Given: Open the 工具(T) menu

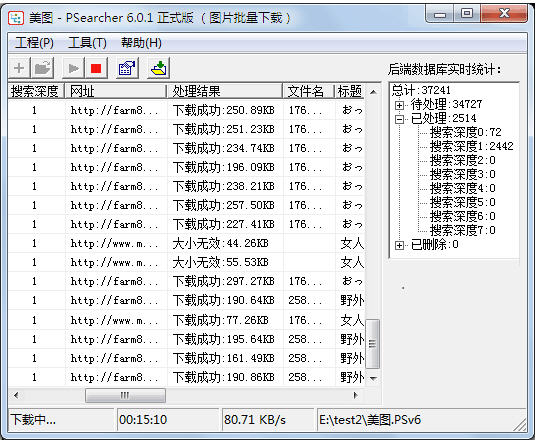Looking at the screenshot, I should tap(88, 43).
